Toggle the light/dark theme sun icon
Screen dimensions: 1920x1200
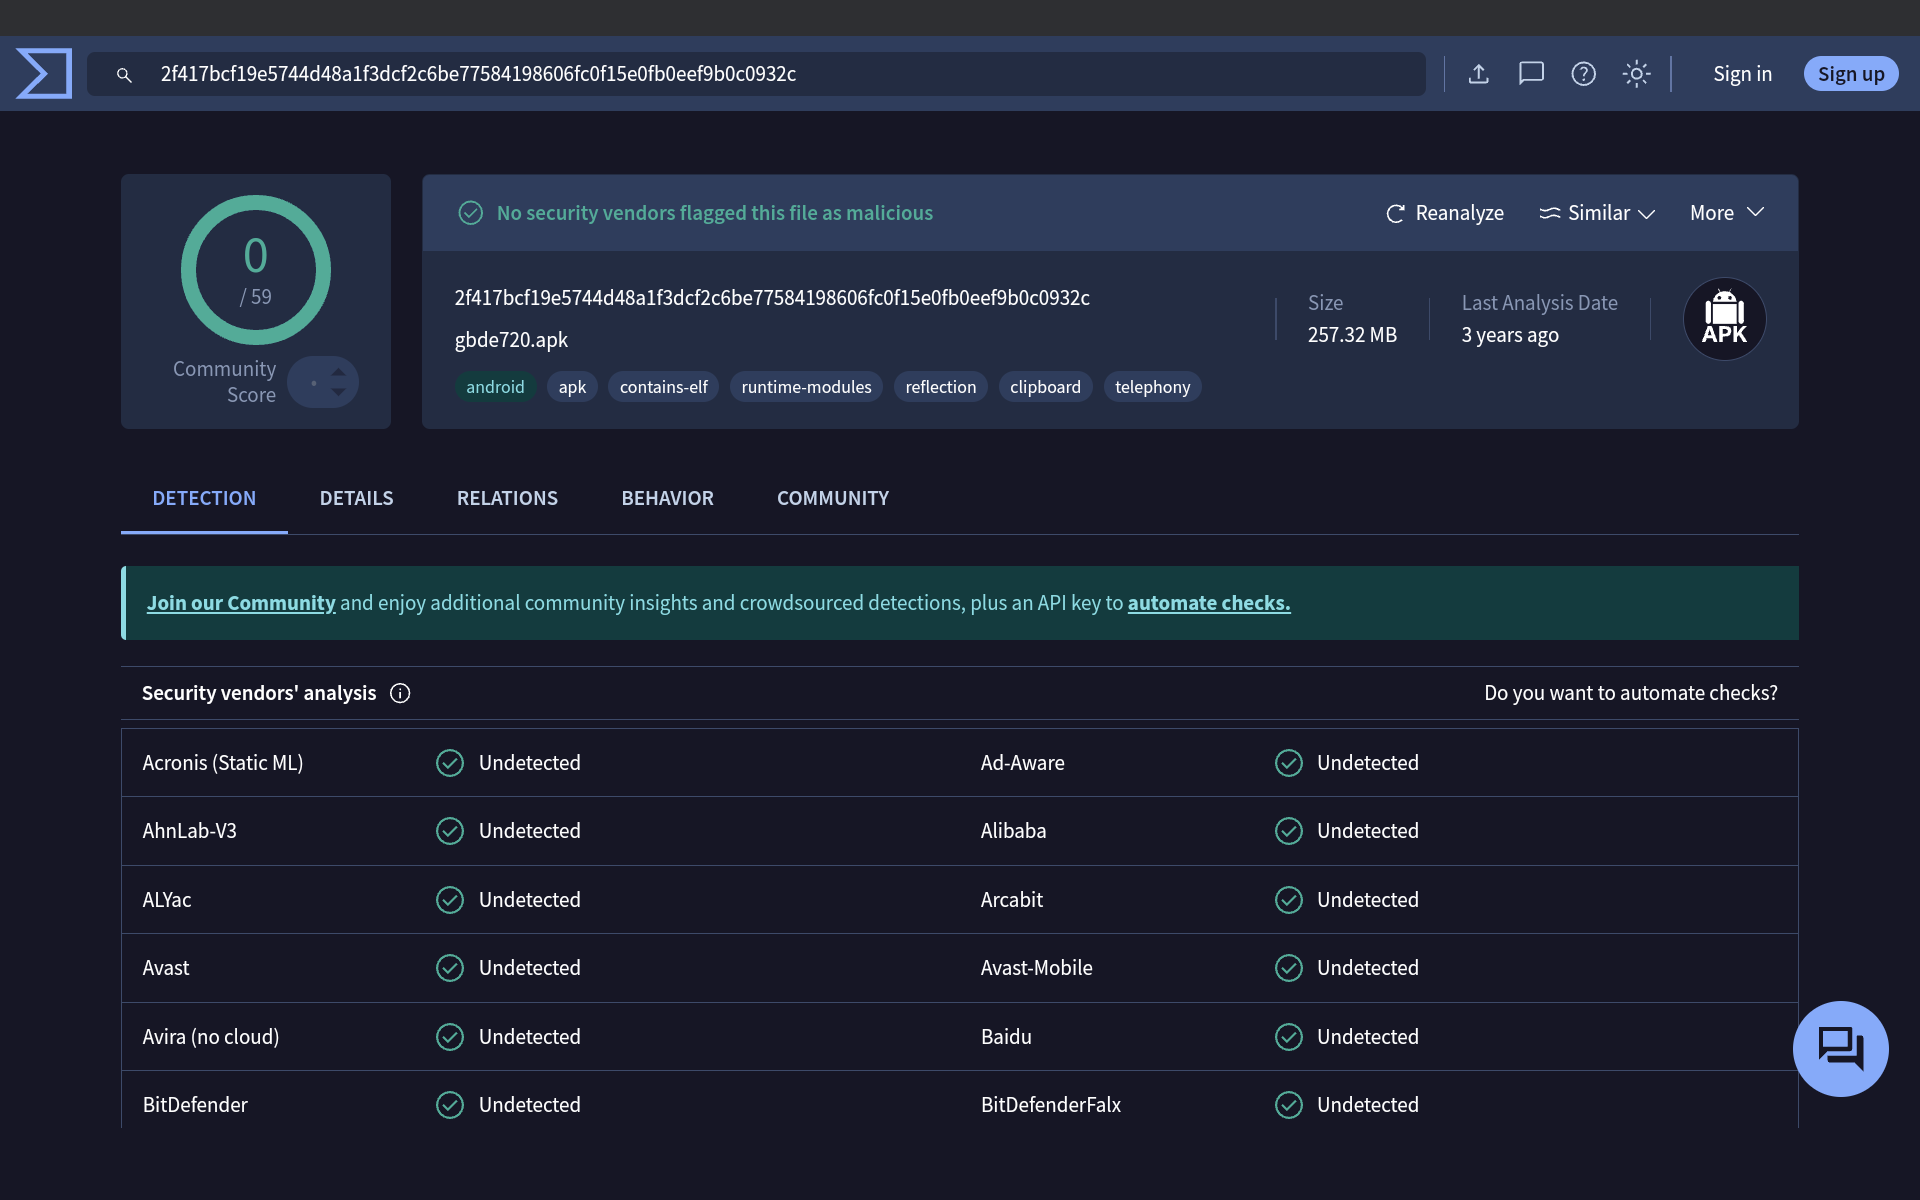click(x=1636, y=74)
